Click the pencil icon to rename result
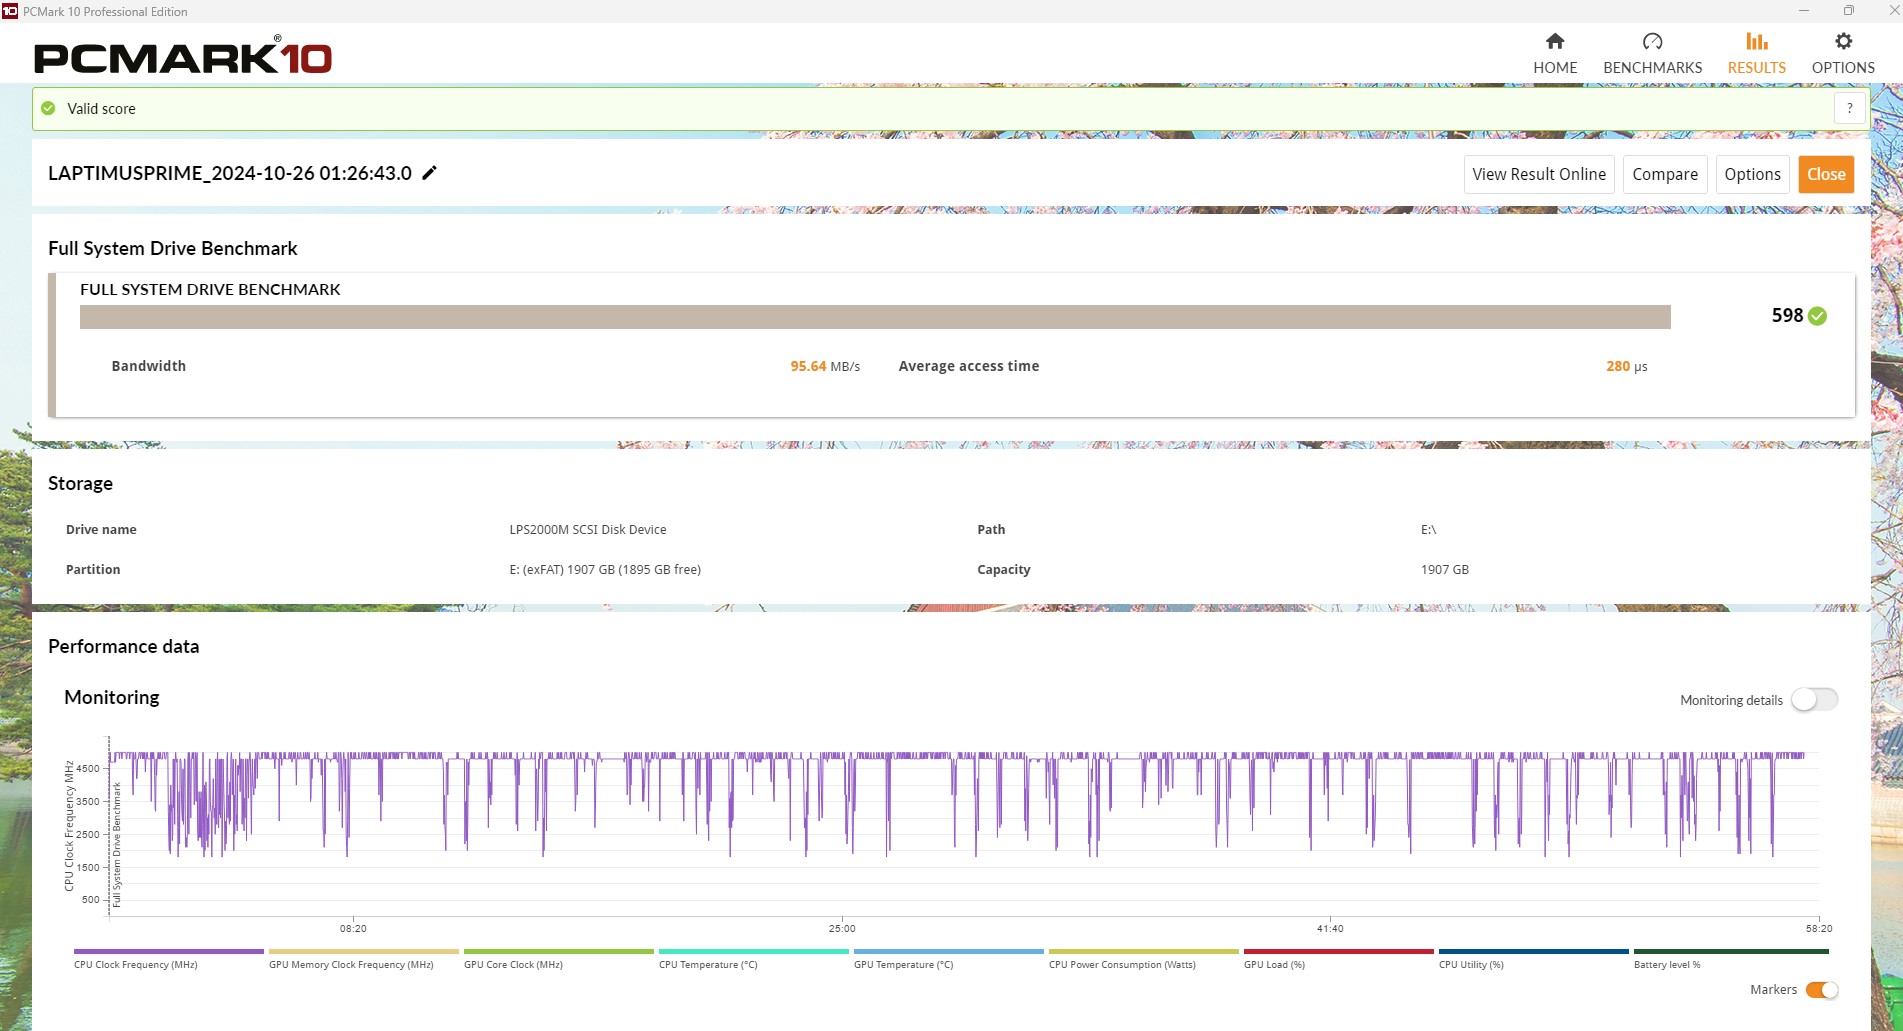 click(430, 173)
